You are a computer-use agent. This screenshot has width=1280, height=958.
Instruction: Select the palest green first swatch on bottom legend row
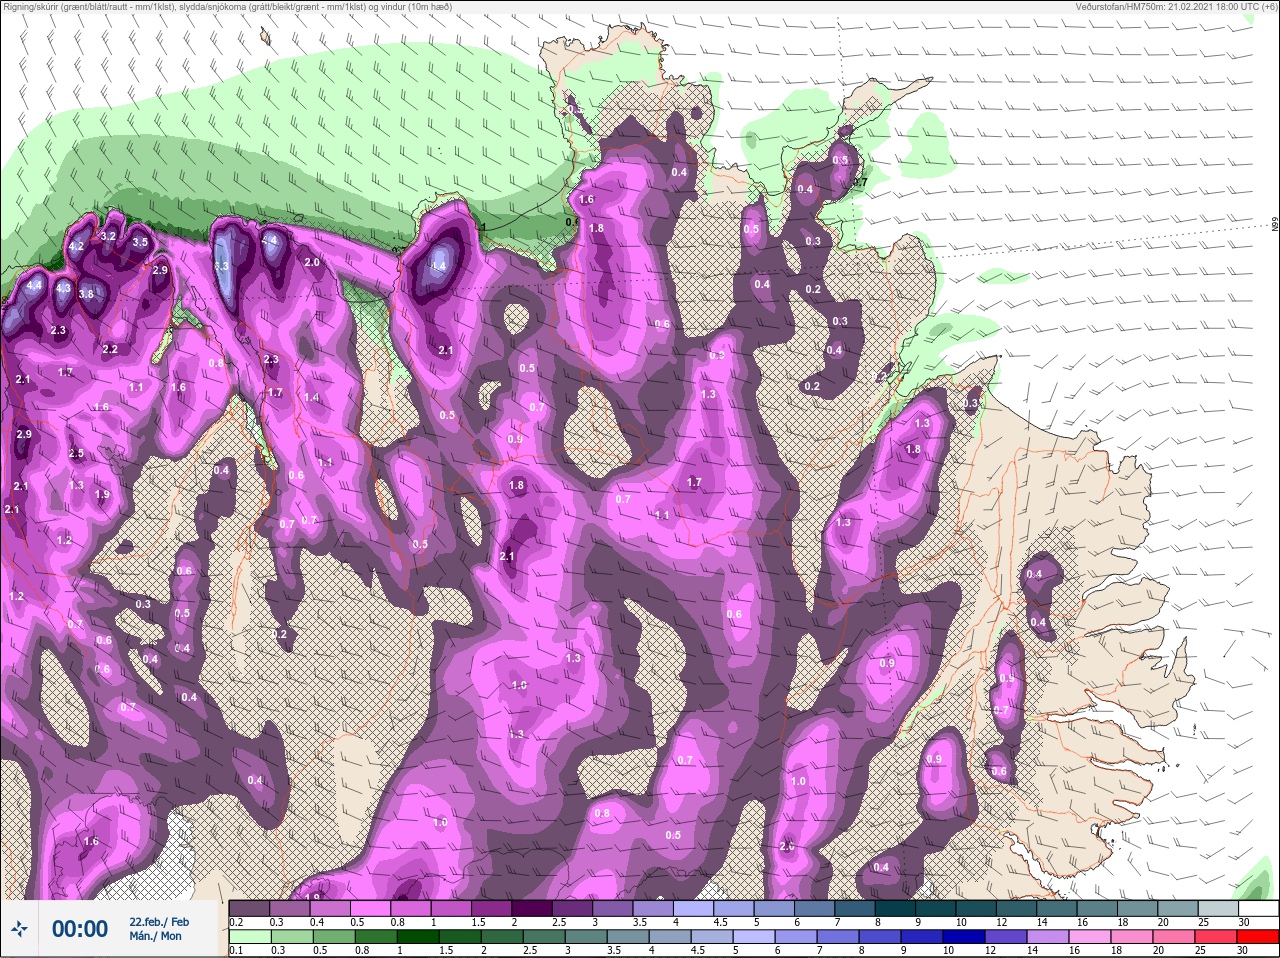tap(249, 937)
